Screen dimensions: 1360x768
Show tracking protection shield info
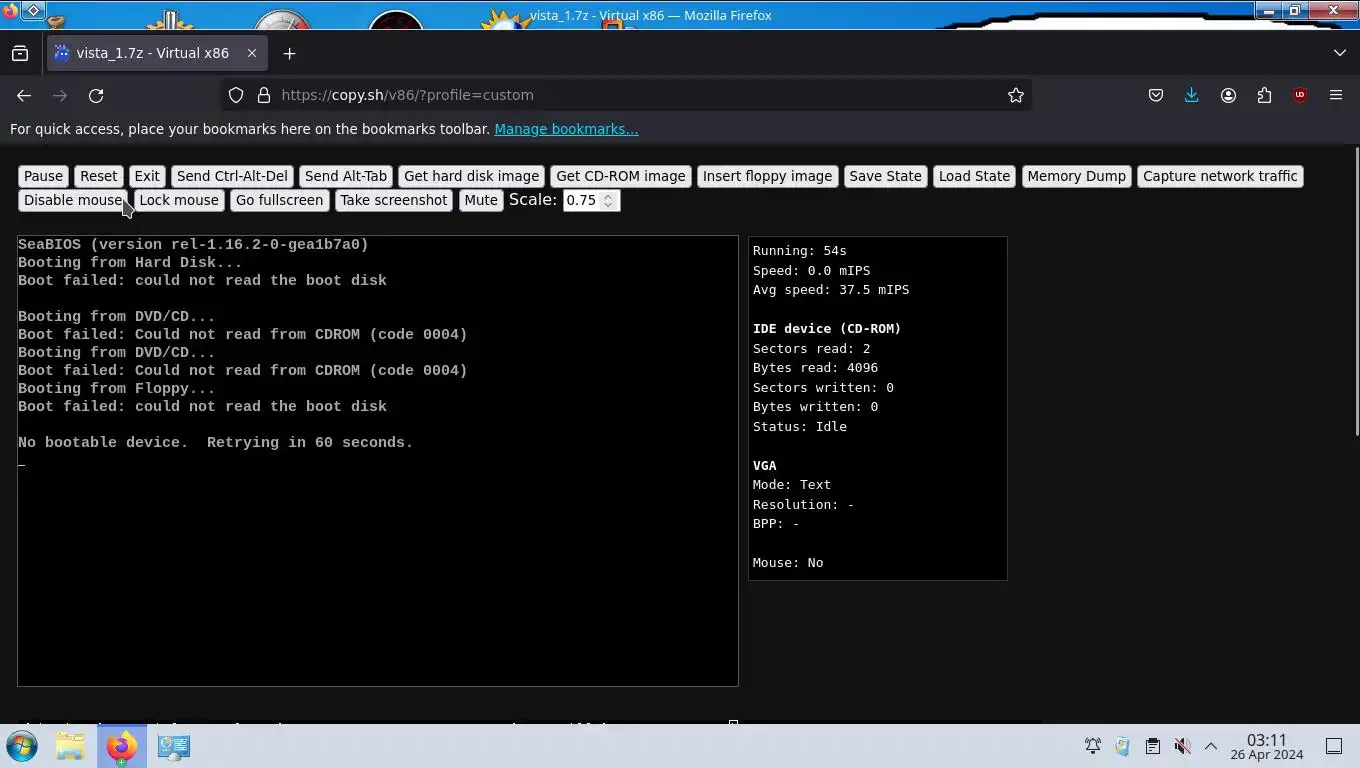tap(236, 95)
